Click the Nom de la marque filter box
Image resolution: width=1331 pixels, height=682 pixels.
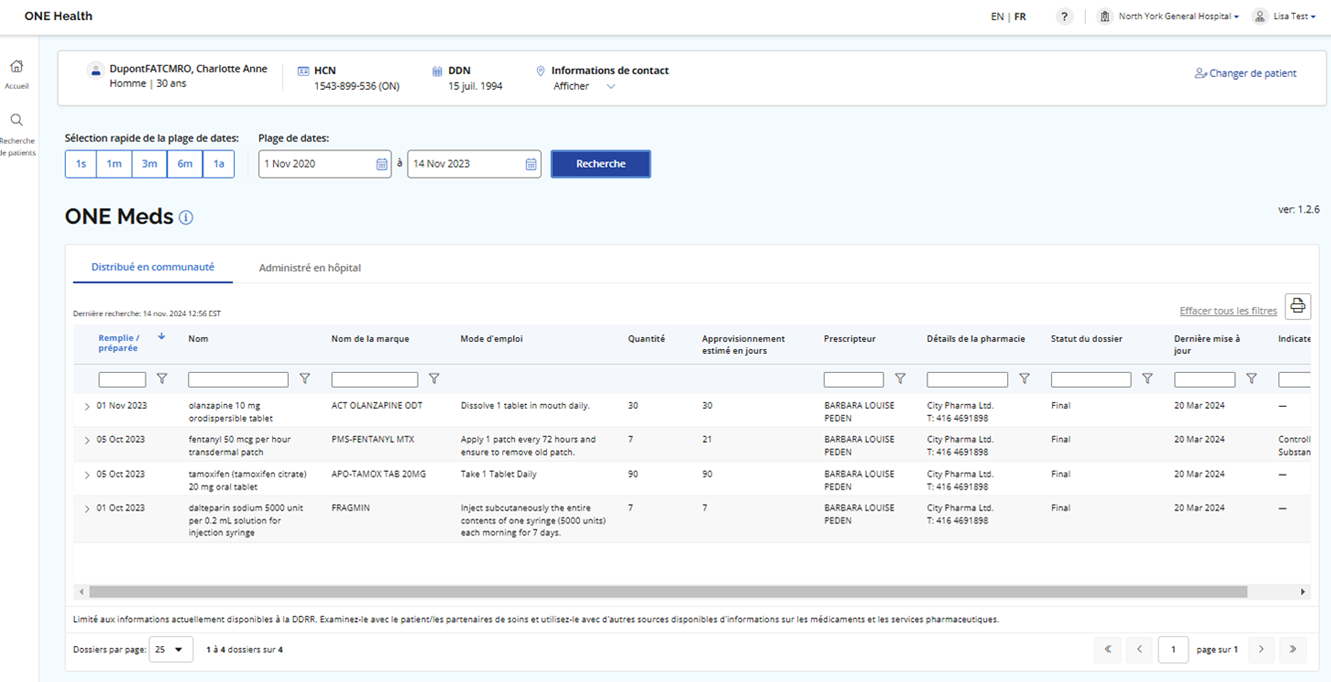(375, 380)
